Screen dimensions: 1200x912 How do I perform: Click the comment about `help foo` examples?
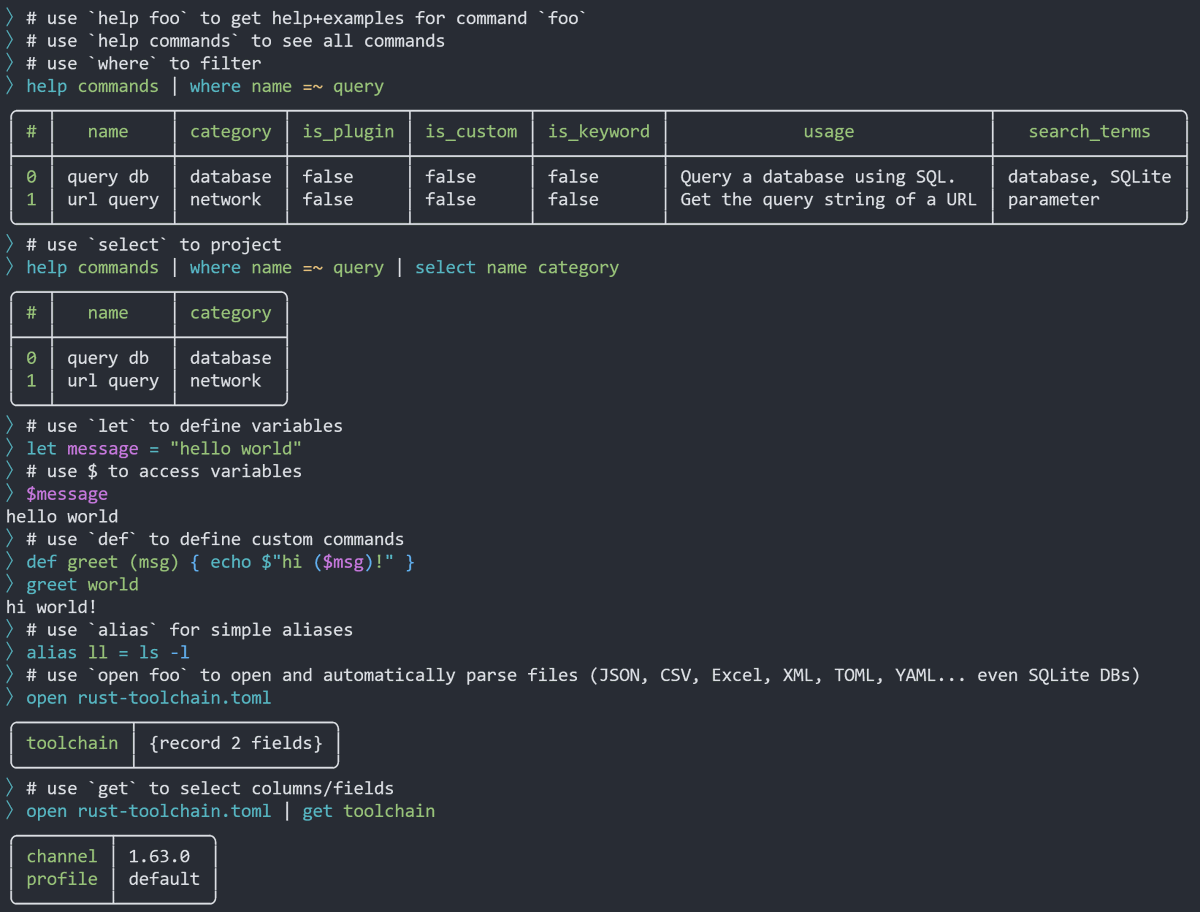[307, 18]
